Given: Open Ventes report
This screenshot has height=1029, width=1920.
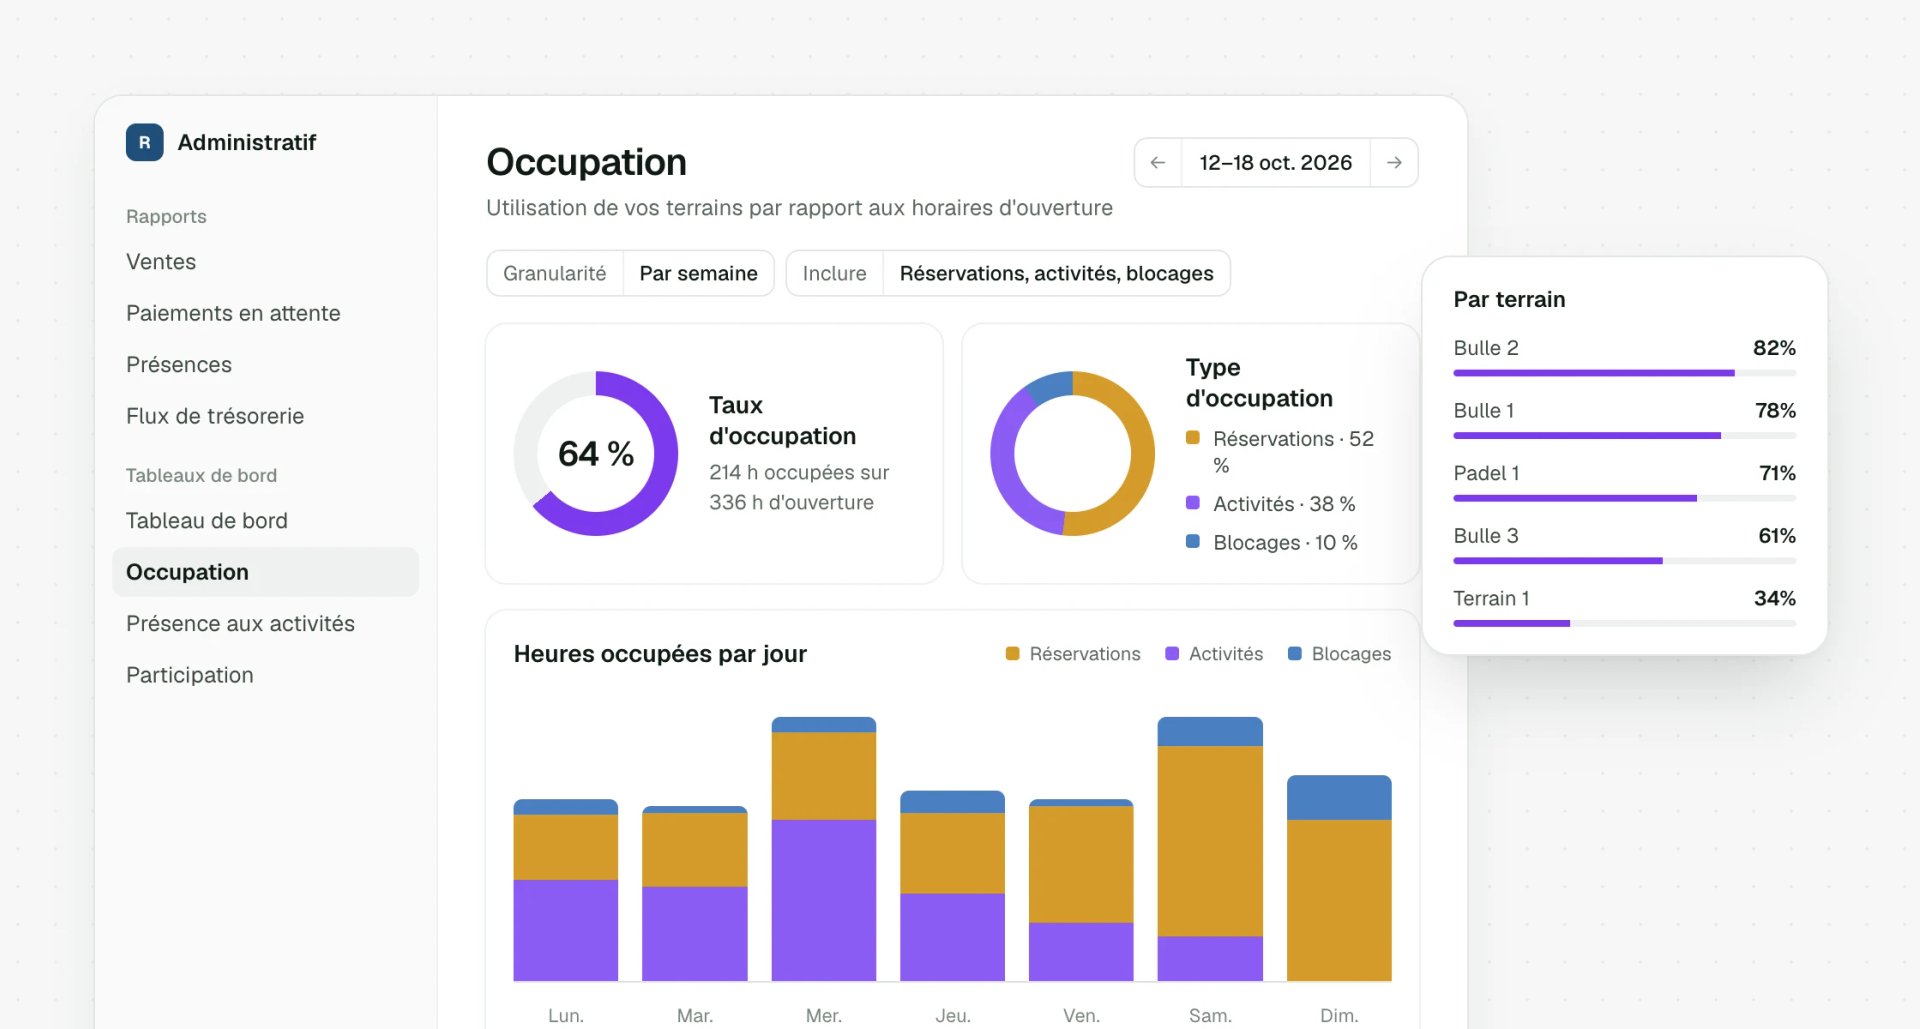Looking at the screenshot, I should pos(161,262).
